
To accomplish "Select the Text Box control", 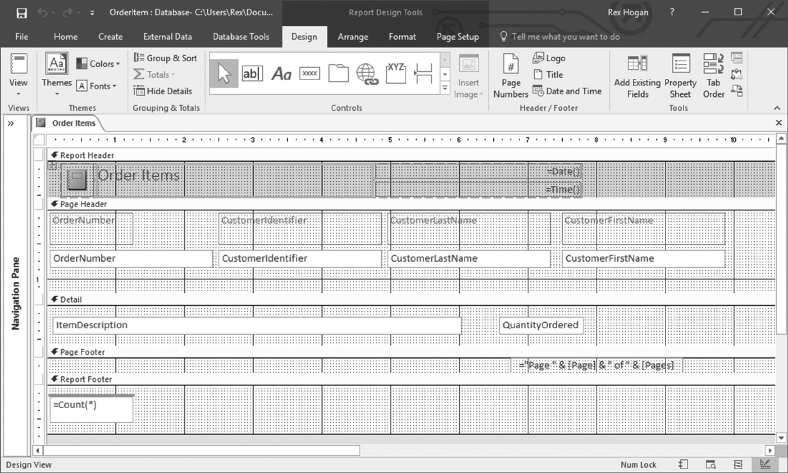I will click(252, 74).
